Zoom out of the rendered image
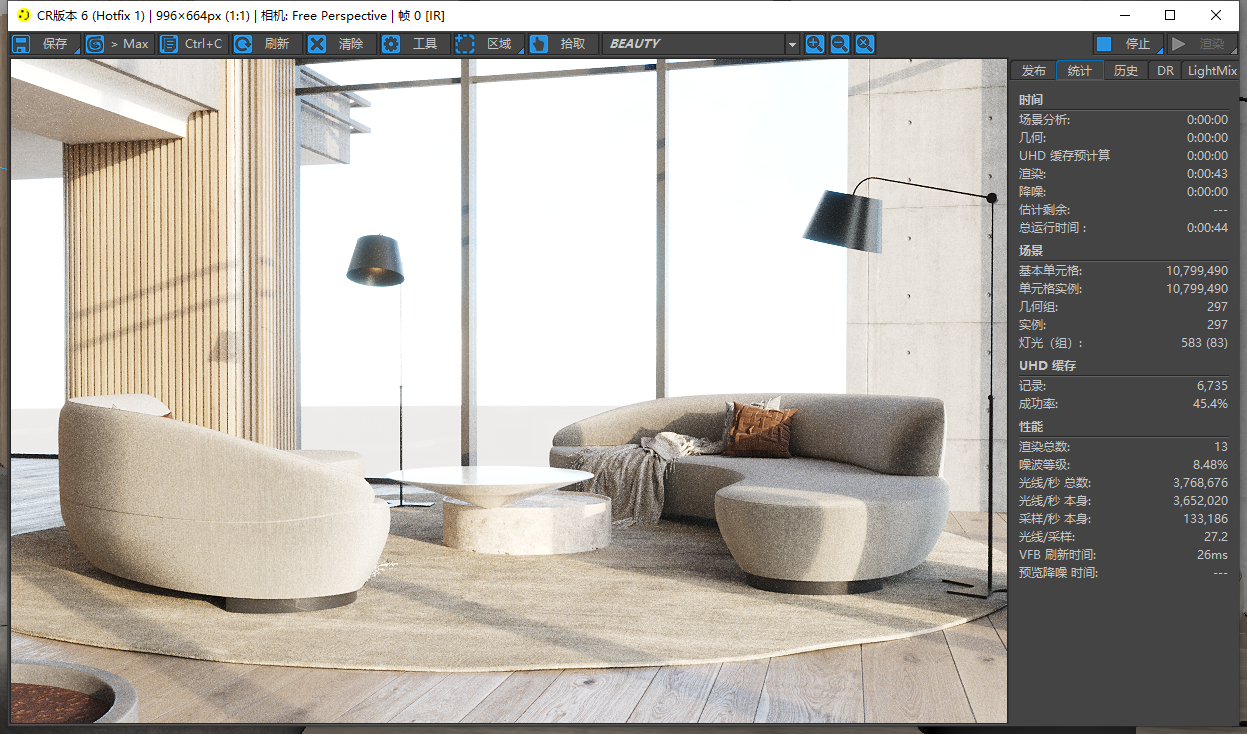The image size is (1247, 734). [840, 44]
